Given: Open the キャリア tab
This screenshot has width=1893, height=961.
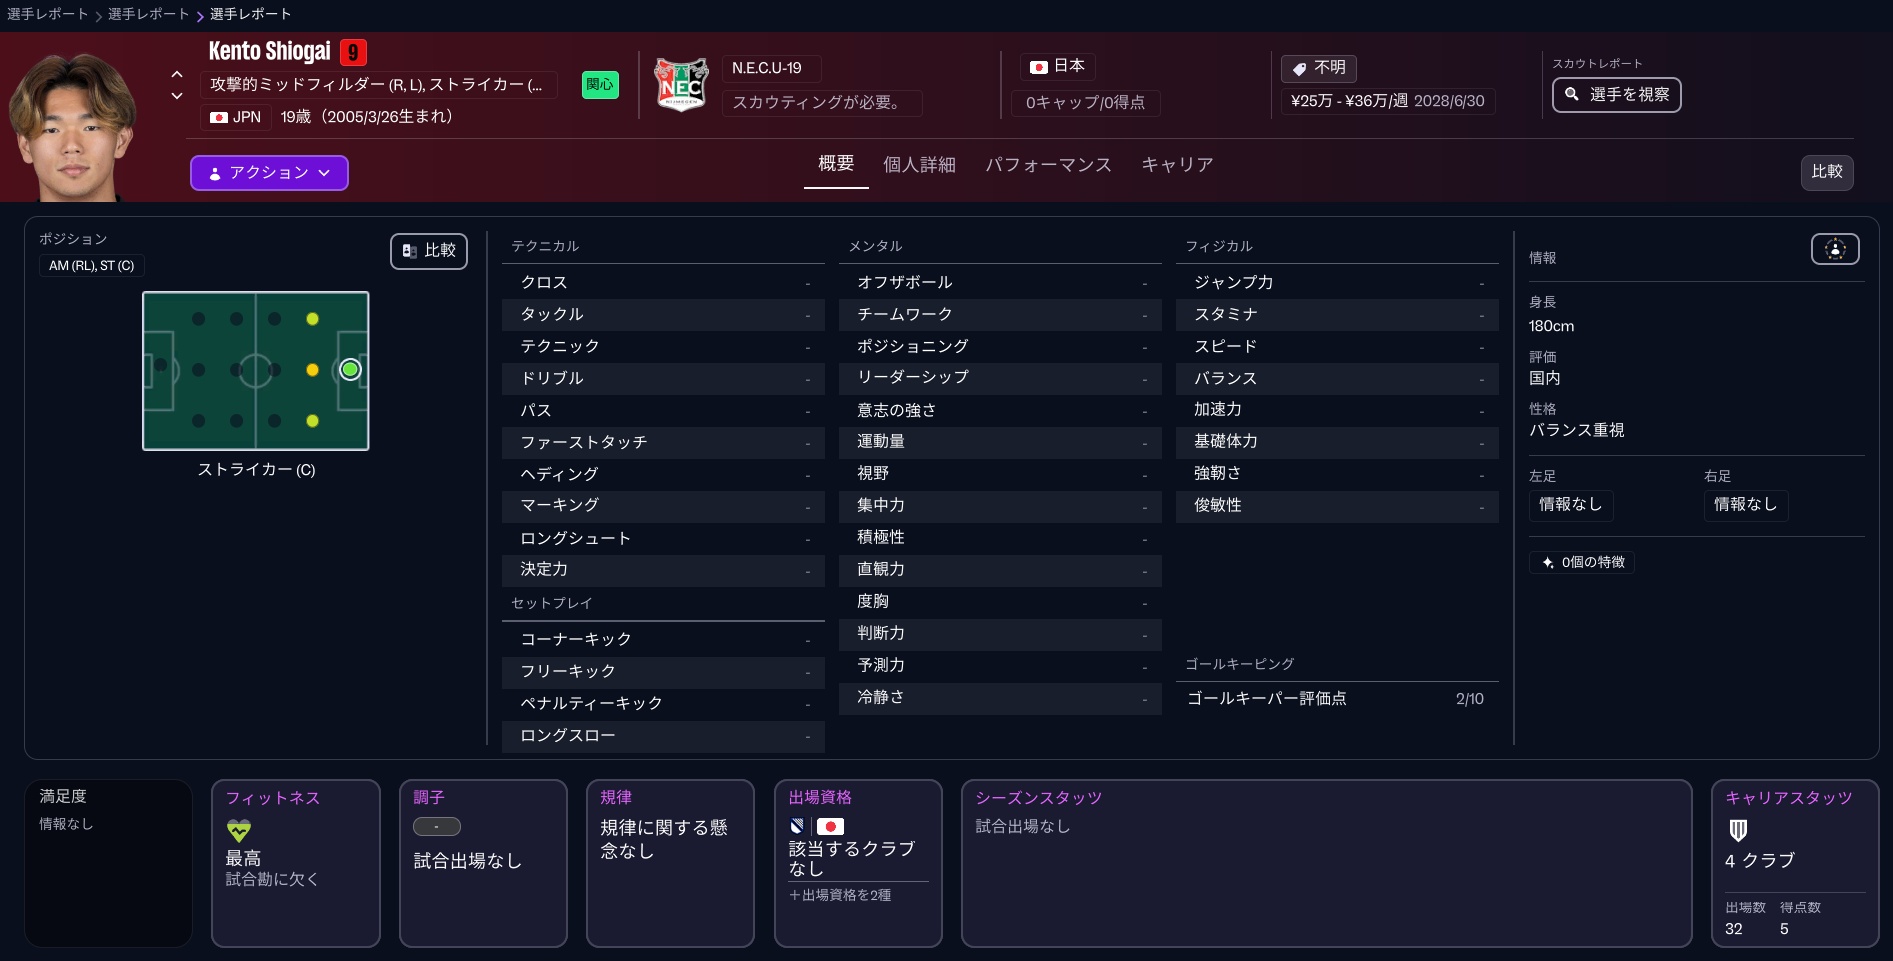Looking at the screenshot, I should tap(1177, 165).
